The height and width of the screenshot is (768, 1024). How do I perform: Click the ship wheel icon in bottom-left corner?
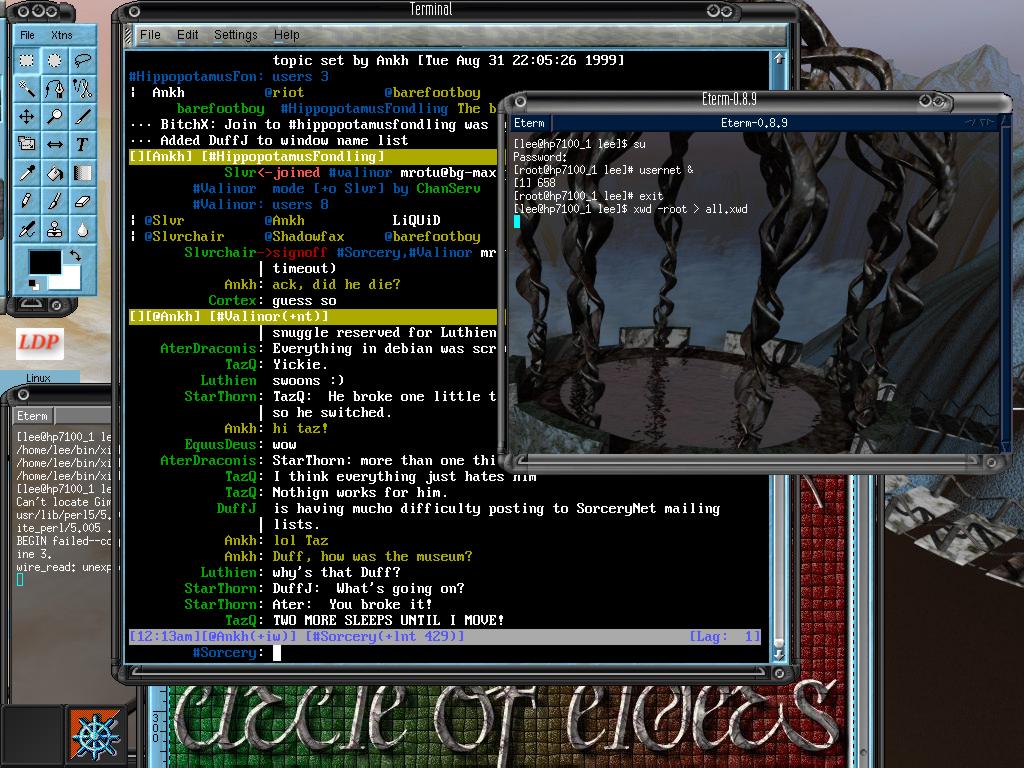pos(95,735)
